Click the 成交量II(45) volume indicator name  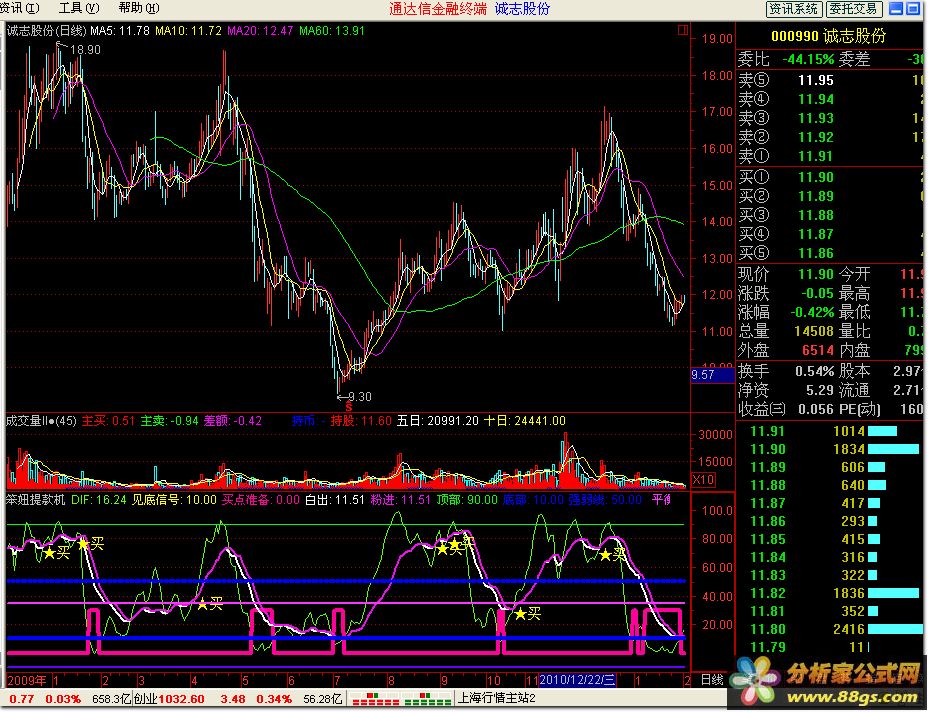41,421
